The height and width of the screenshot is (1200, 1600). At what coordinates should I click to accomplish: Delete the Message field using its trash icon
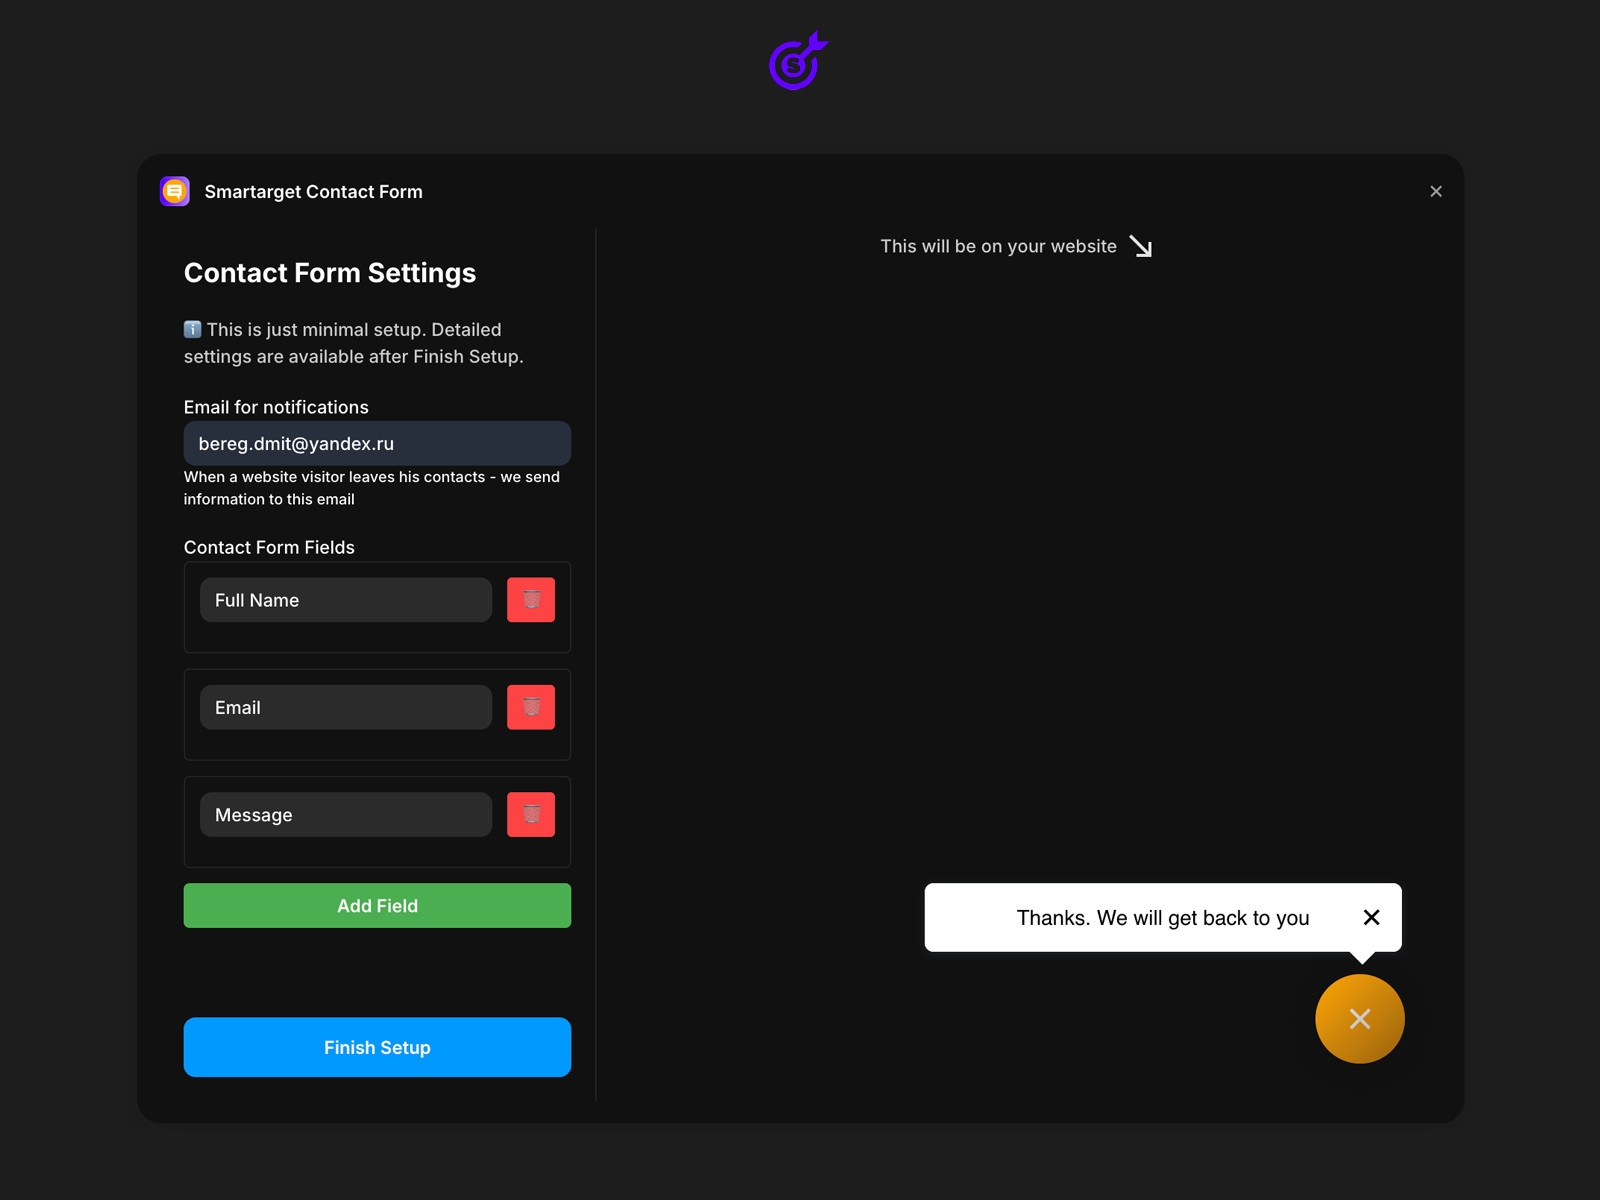coord(530,814)
